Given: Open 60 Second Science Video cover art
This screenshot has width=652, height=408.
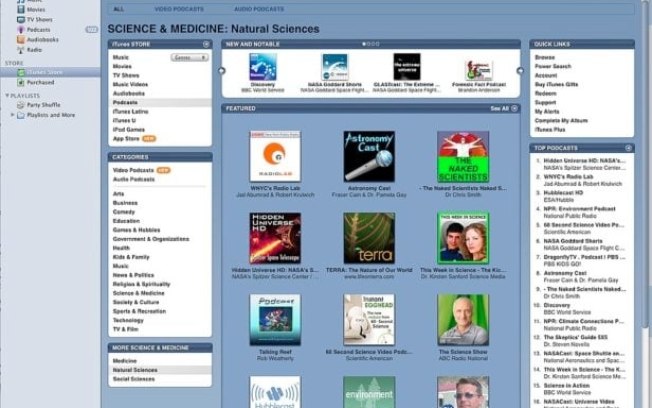Looking at the screenshot, I should pos(369,320).
